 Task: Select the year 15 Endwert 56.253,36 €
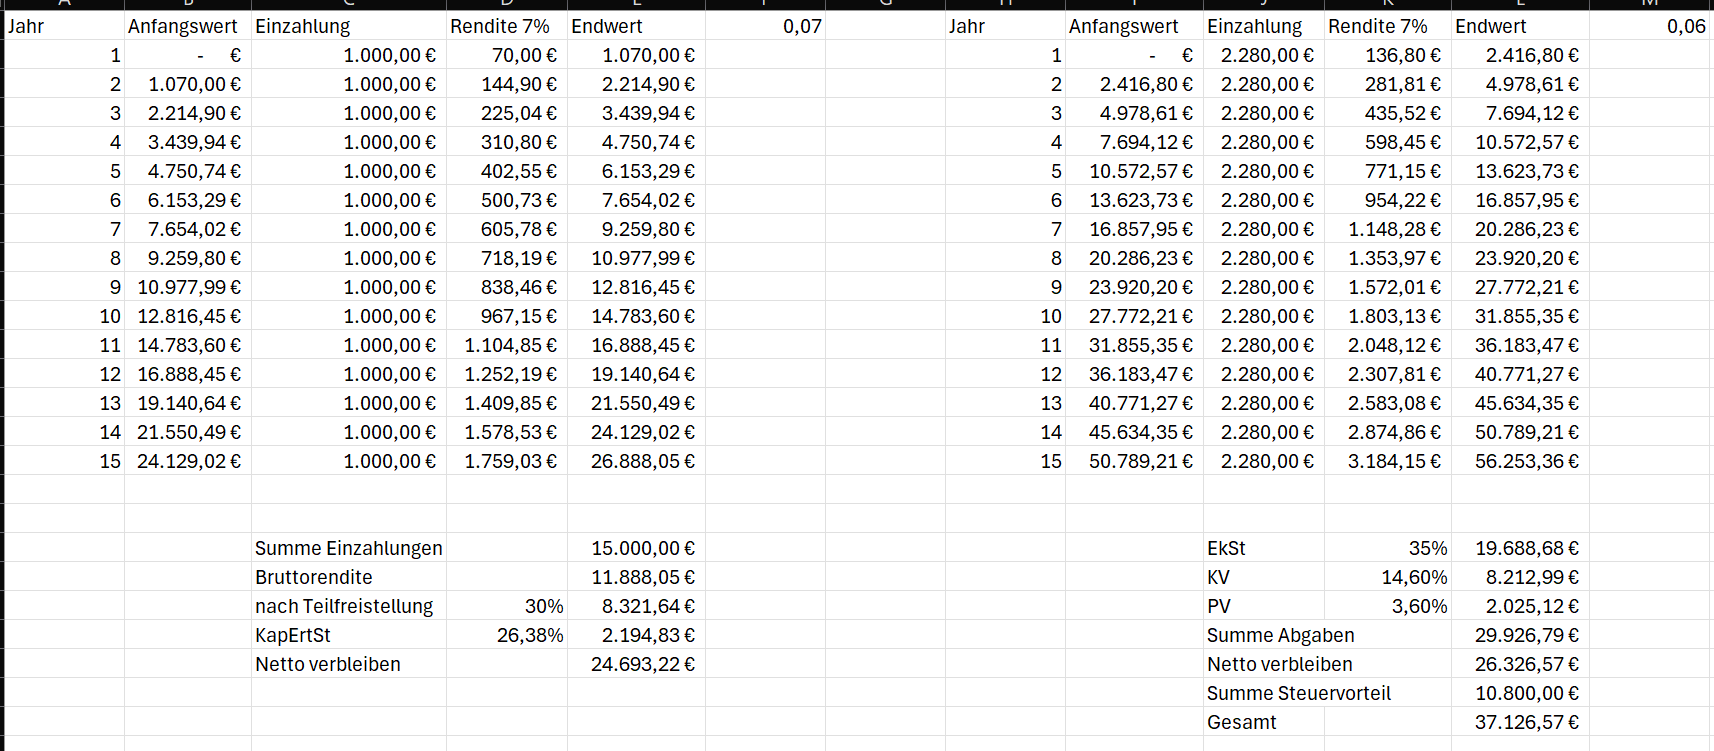coord(1520,461)
